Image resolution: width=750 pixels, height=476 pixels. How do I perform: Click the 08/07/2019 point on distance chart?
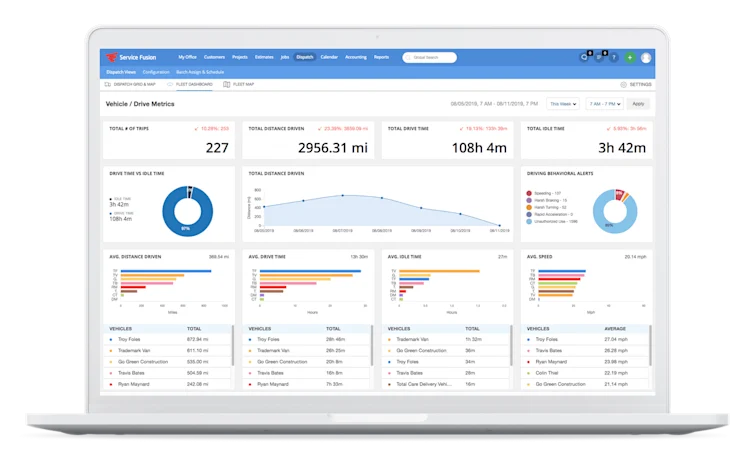(x=342, y=195)
